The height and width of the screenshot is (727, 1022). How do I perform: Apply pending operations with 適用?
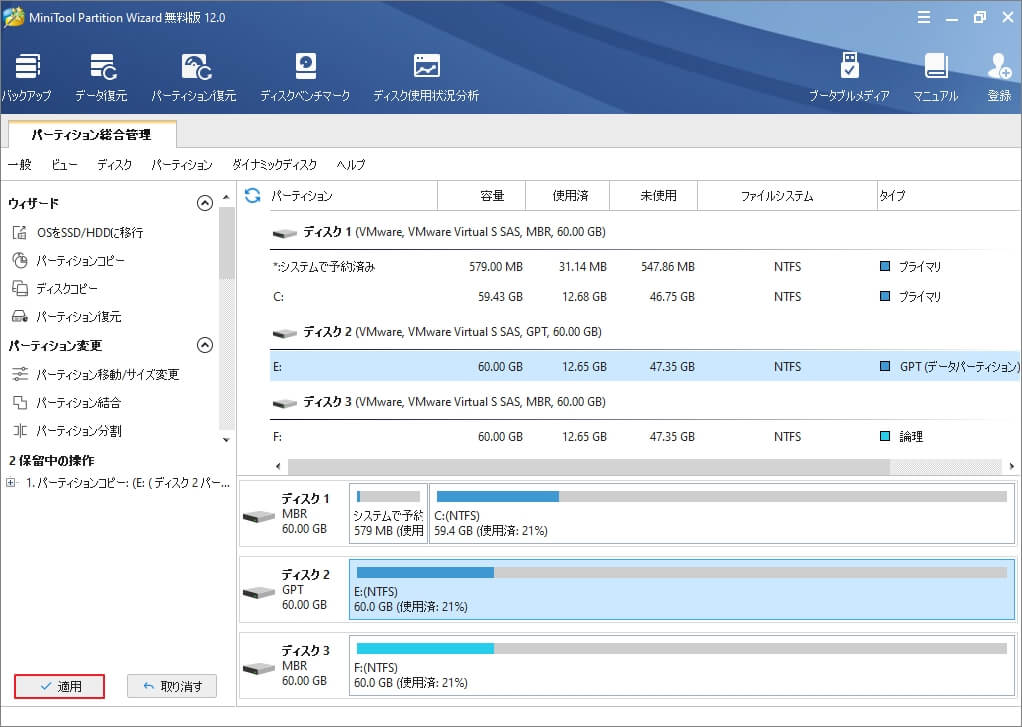(x=58, y=686)
